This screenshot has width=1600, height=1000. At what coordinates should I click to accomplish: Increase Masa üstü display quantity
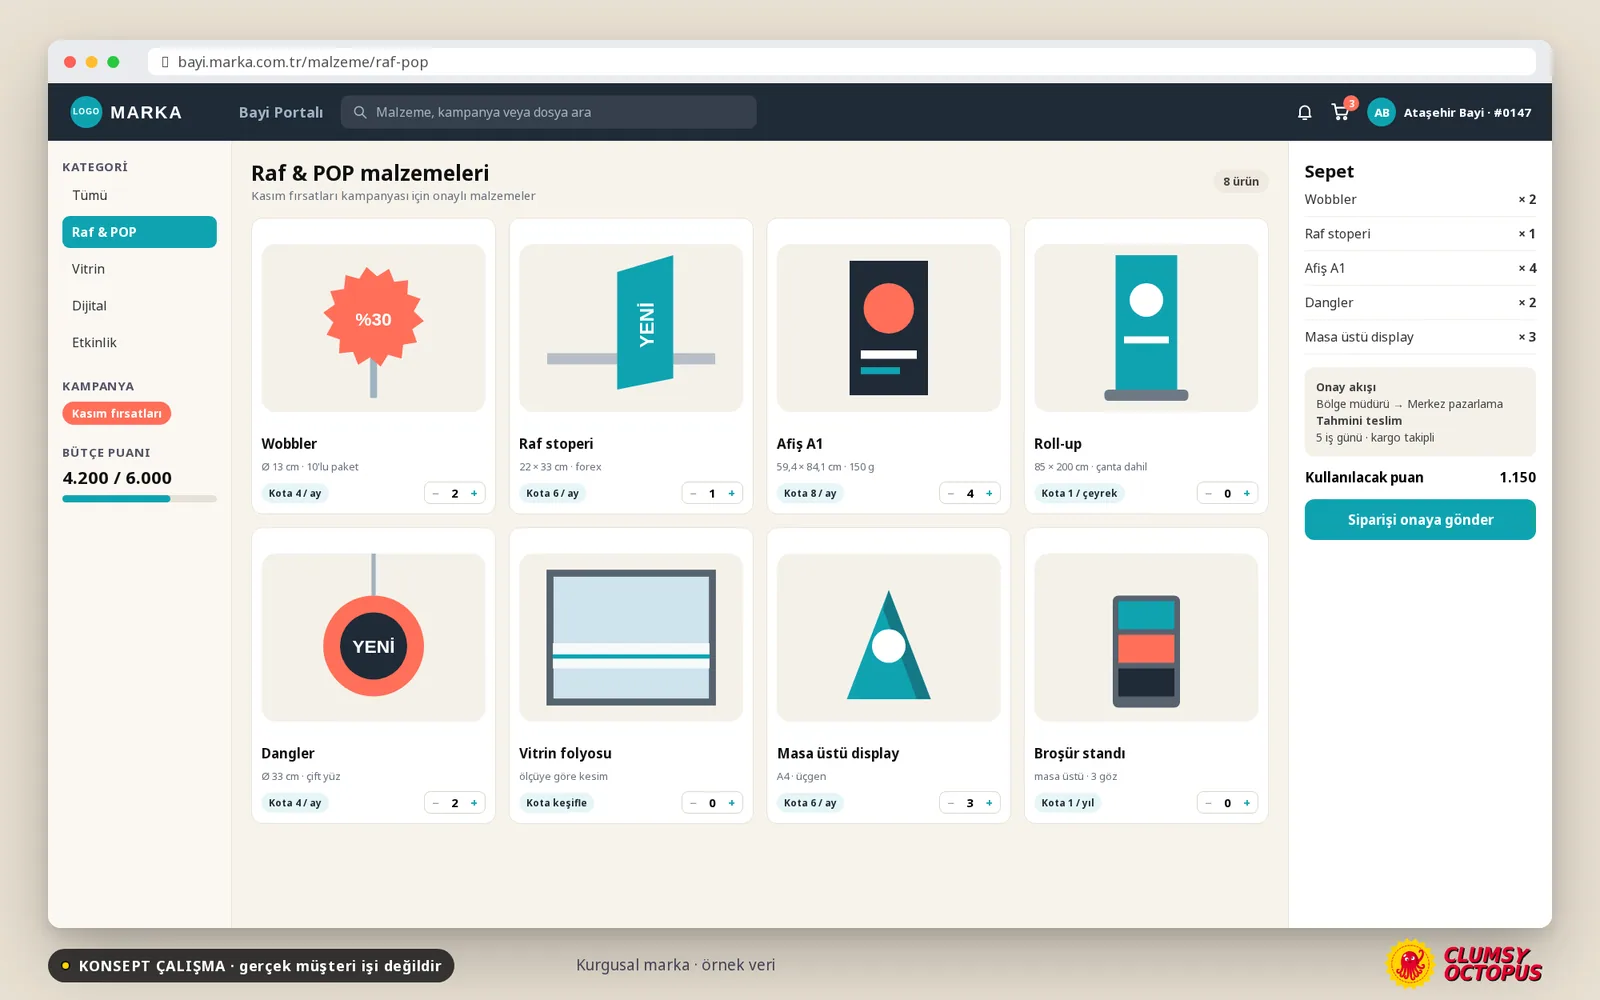pyautogui.click(x=989, y=803)
